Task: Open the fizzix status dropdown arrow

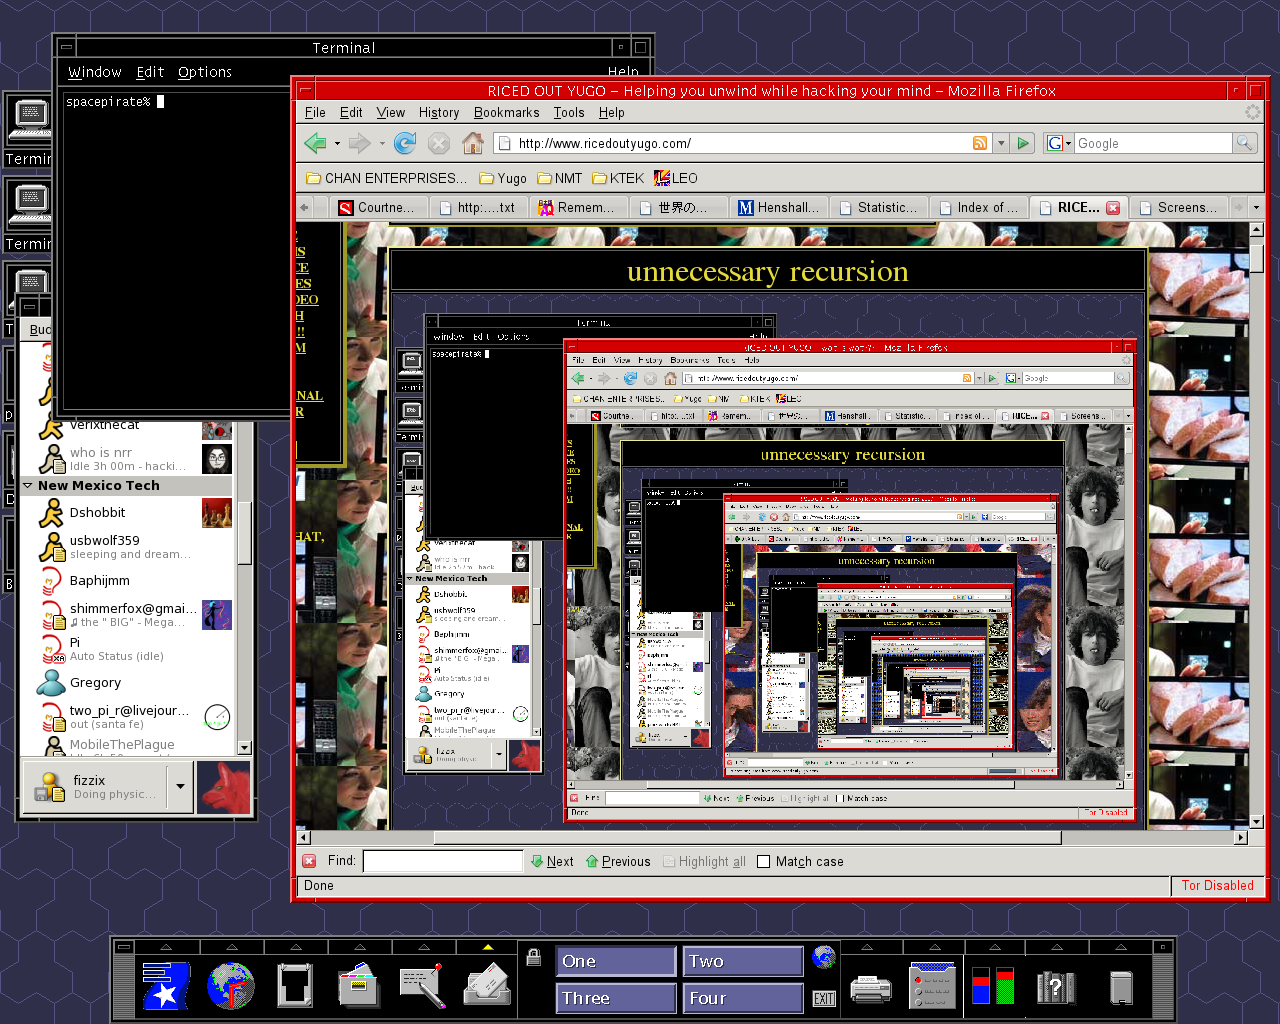Action: coord(180,787)
